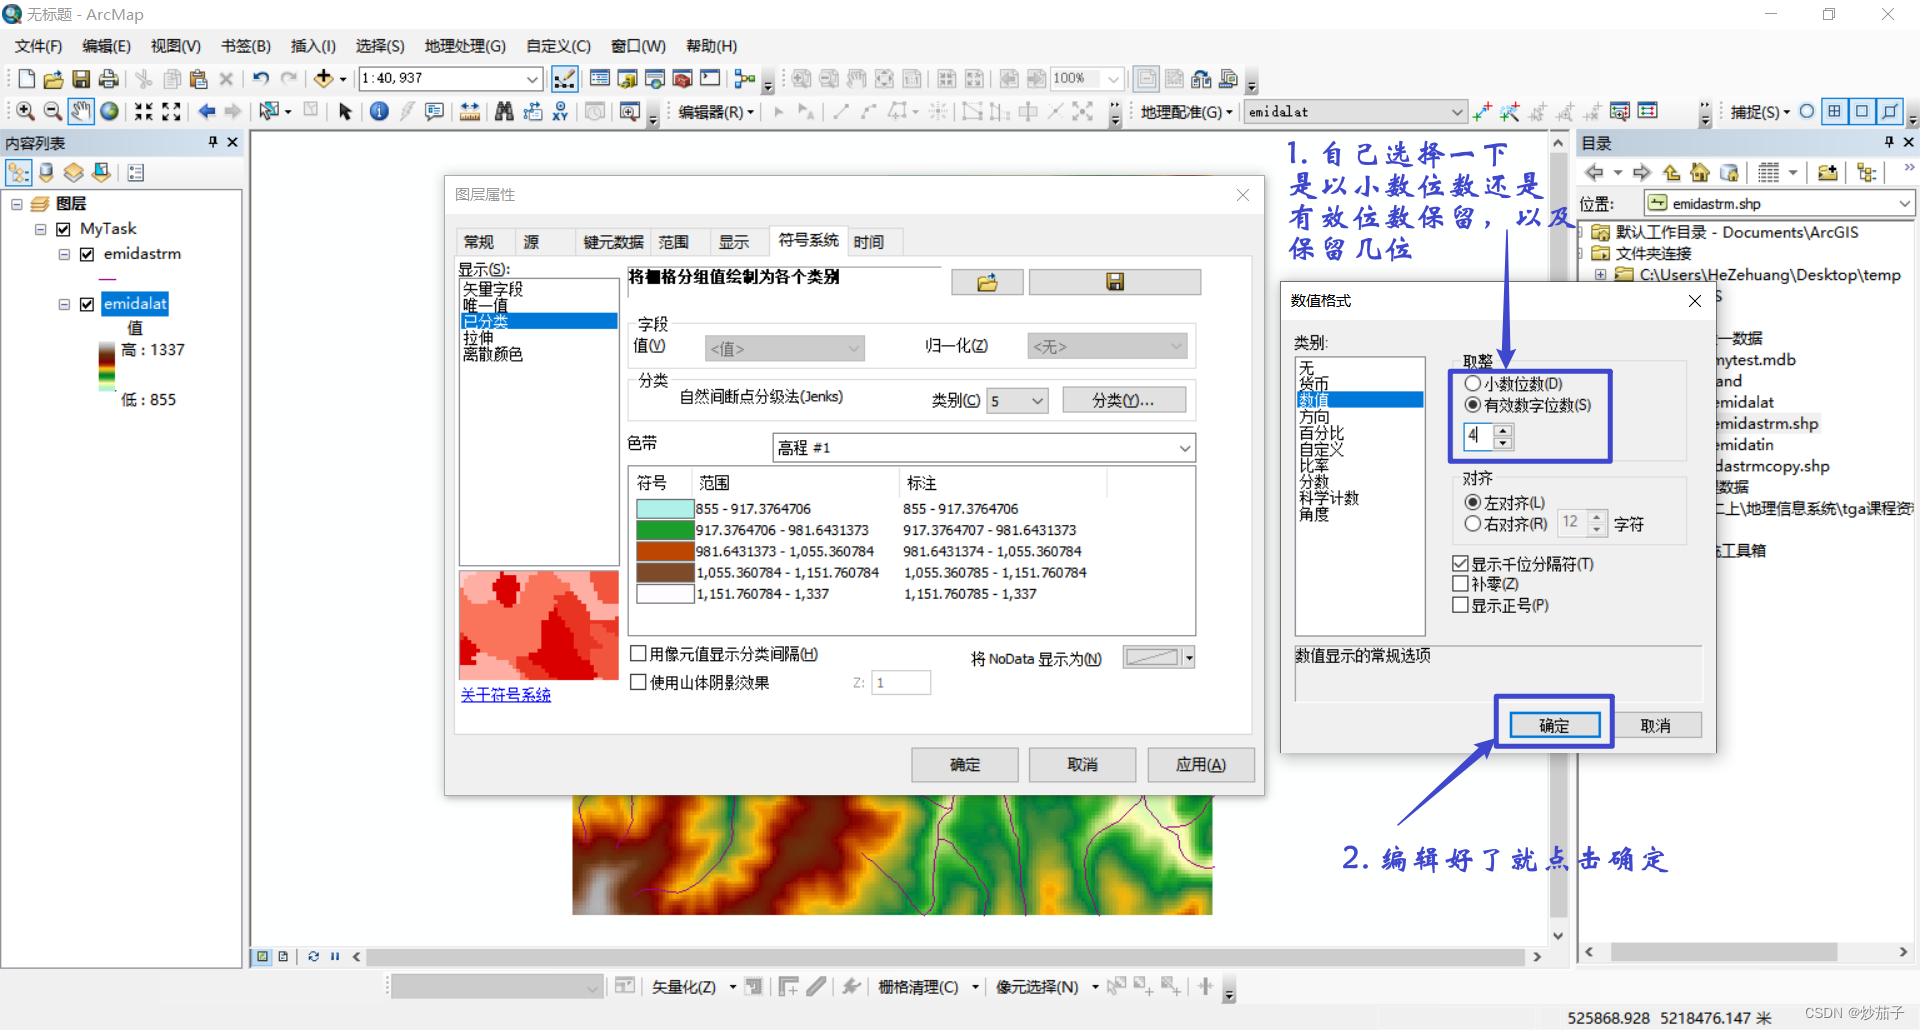The image size is (1920, 1030).
Task: Zoom to full extent with the globe icon
Action: pyautogui.click(x=109, y=111)
